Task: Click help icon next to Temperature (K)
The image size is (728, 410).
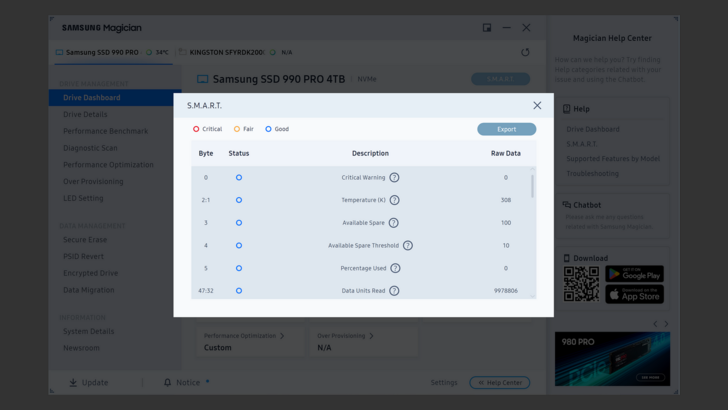Action: pos(395,200)
